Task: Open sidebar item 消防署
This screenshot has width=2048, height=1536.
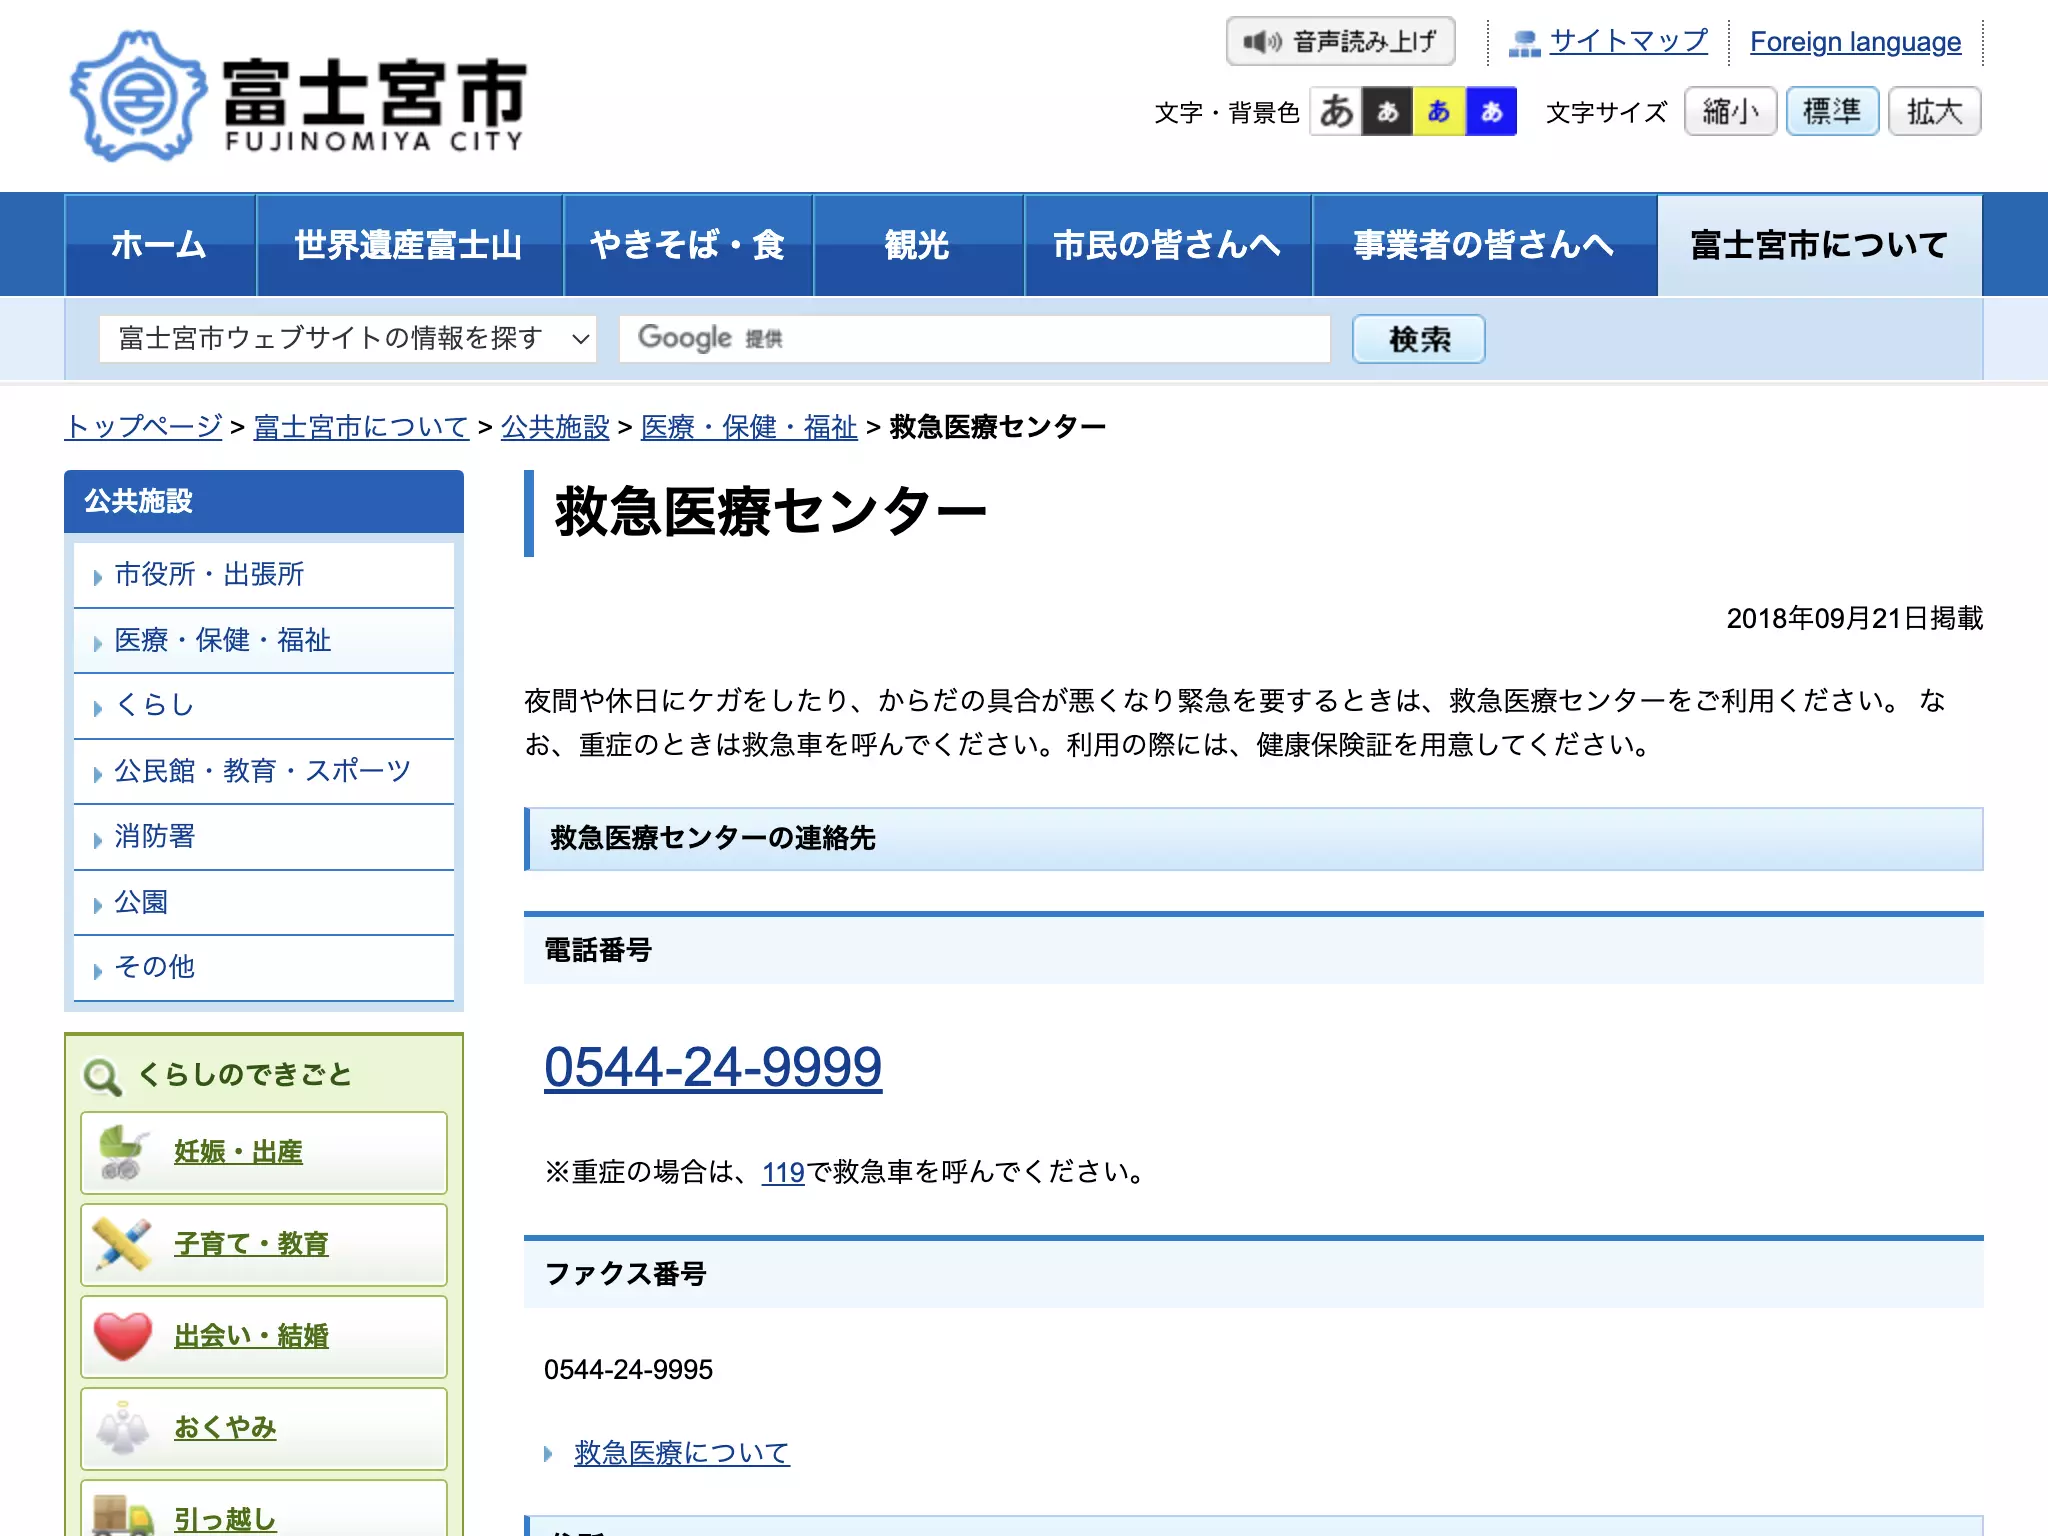Action: (x=264, y=837)
